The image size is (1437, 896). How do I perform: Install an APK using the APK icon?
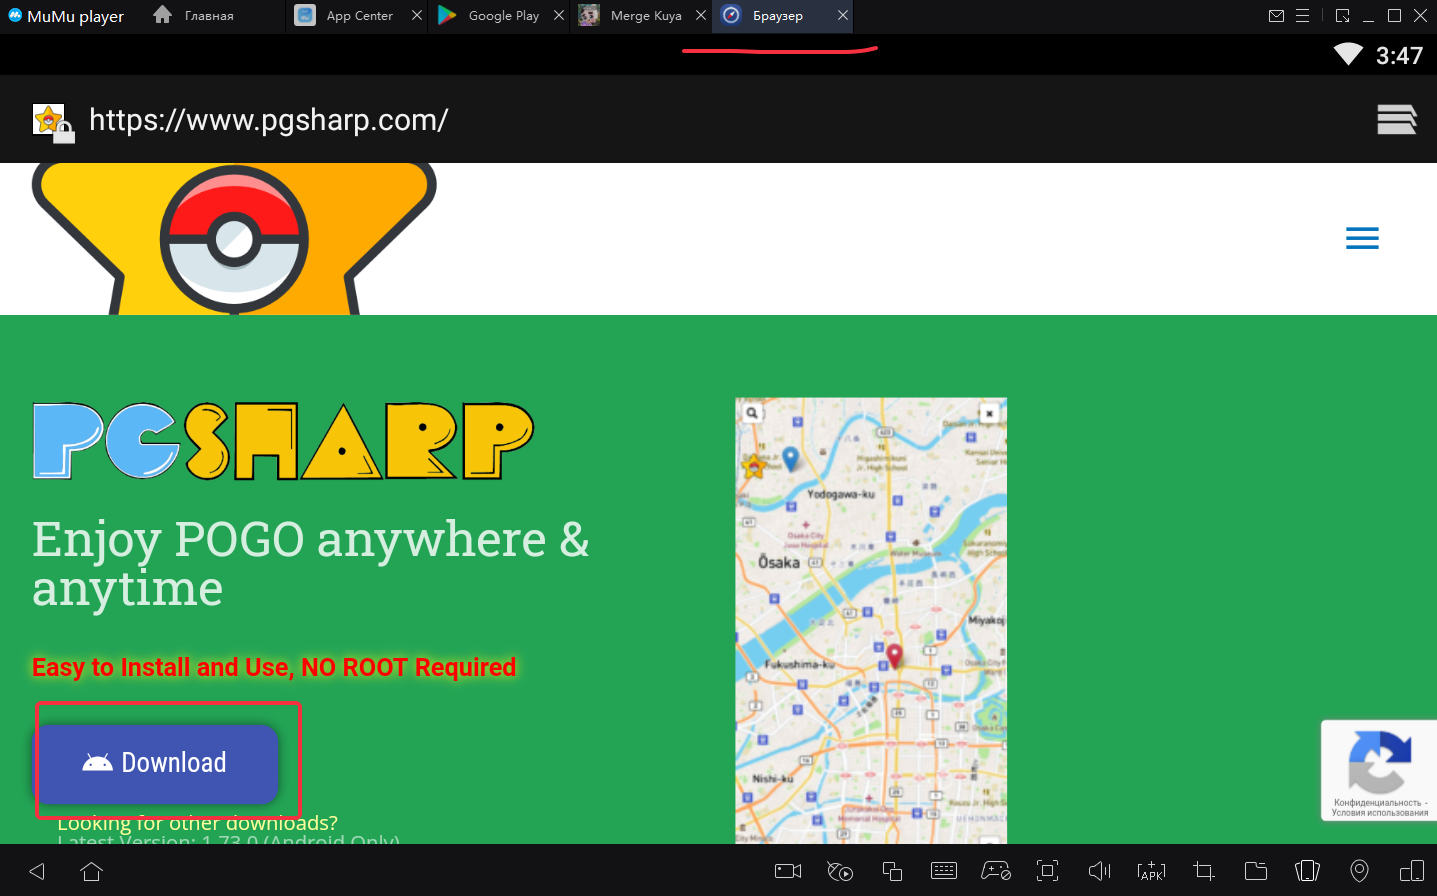click(1151, 871)
